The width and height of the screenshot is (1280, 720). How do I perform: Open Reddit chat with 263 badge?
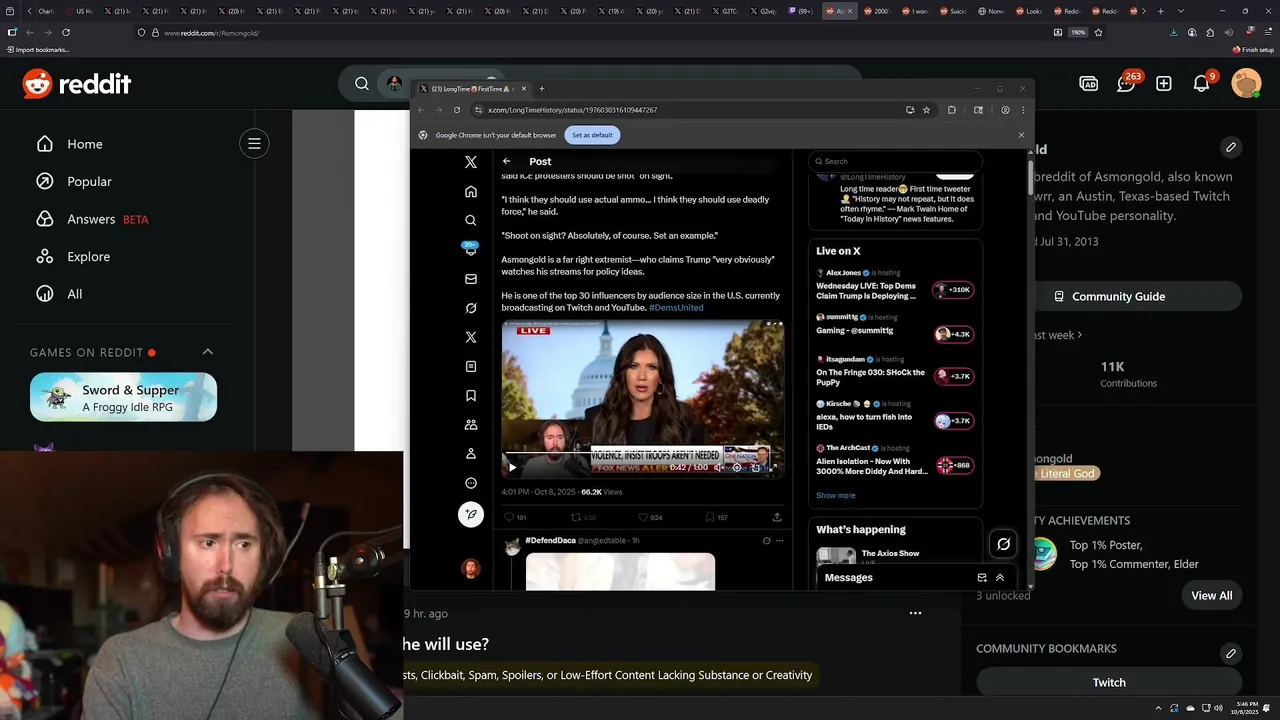tap(1127, 84)
